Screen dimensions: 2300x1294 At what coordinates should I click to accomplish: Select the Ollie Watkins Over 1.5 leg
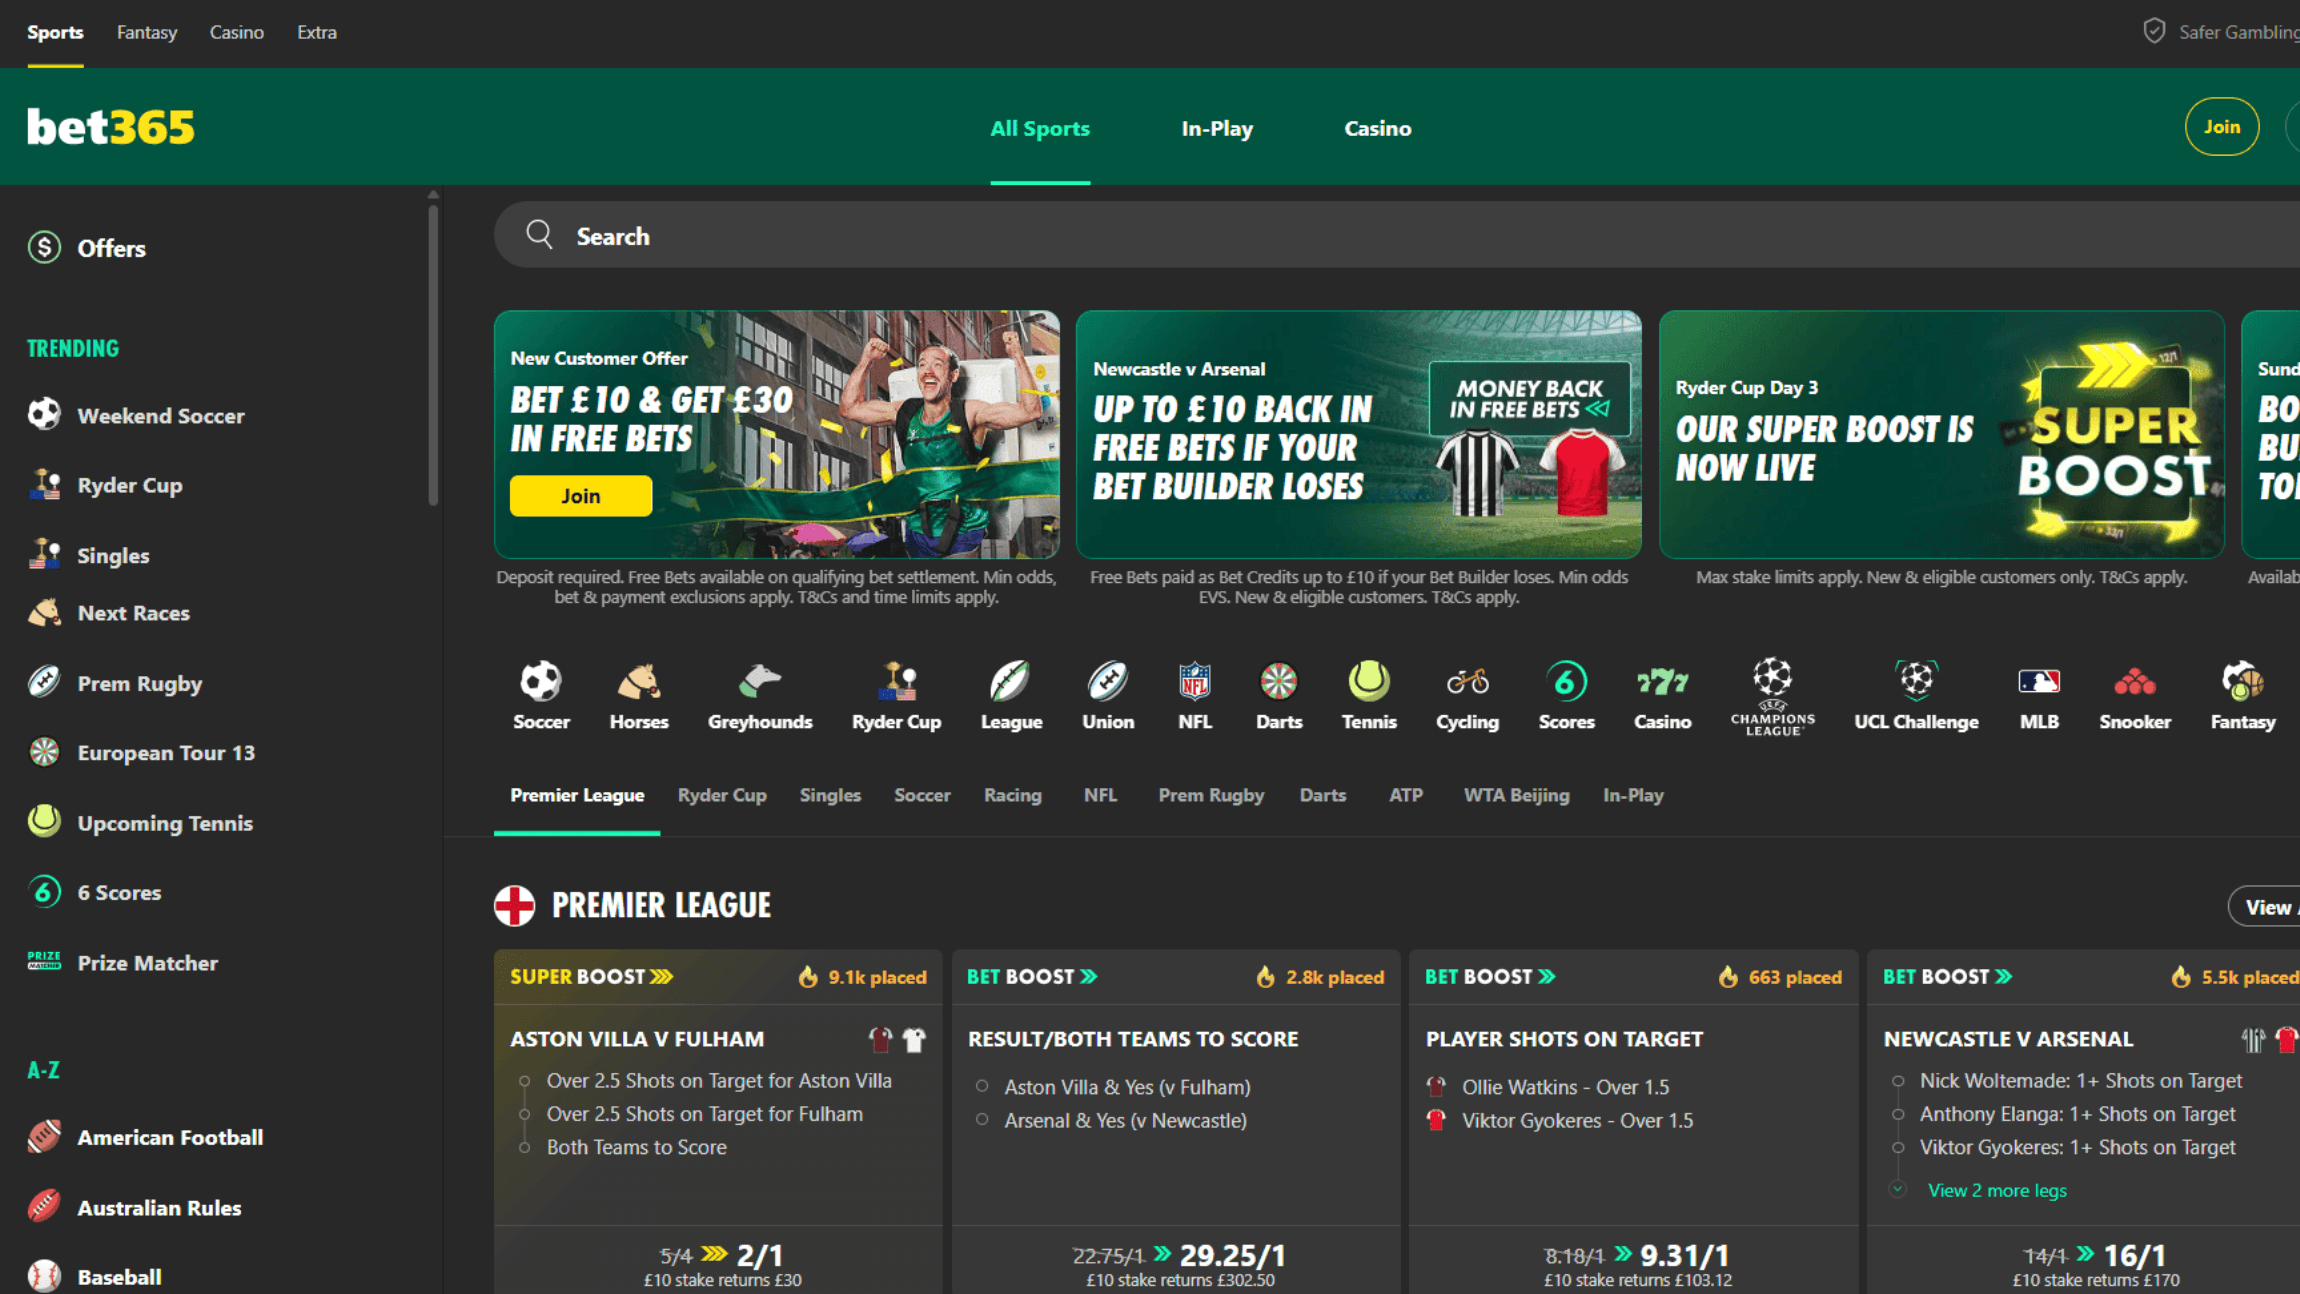(x=1566, y=1086)
